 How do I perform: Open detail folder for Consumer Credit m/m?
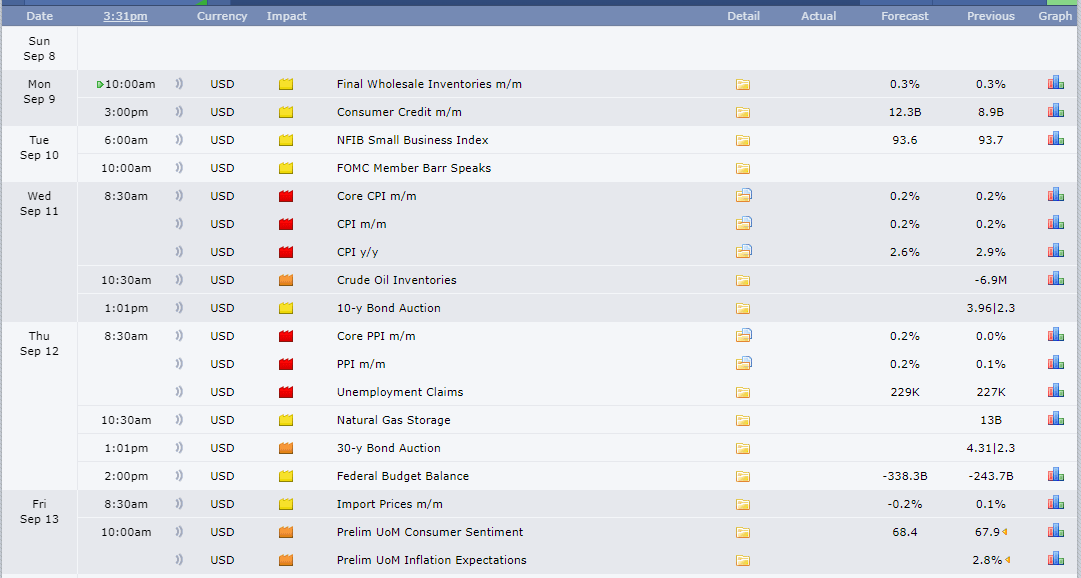coord(742,112)
